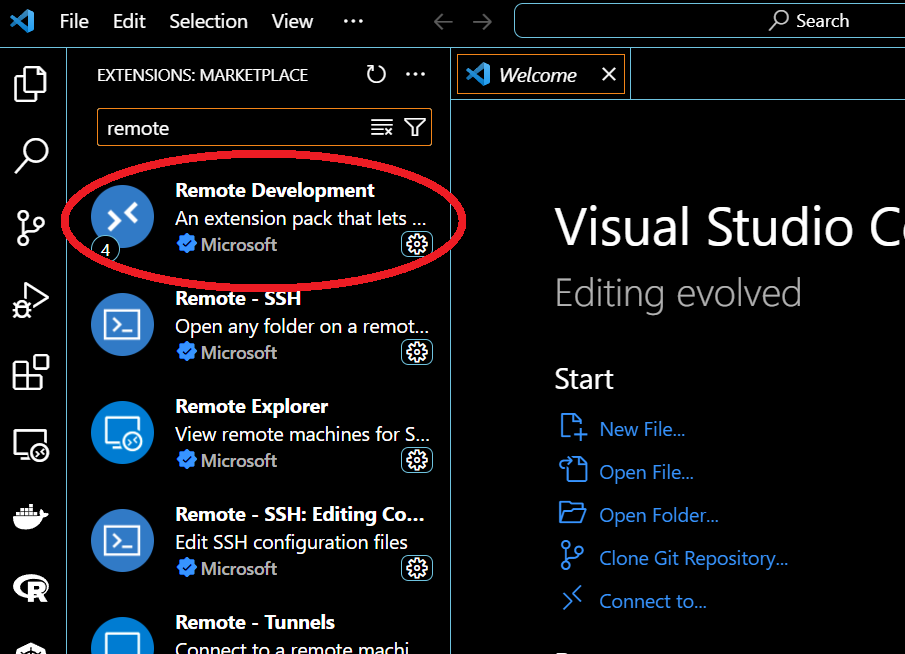Screen dimensions: 905x654
Task: Close the Welcome tab
Action: pos(609,75)
